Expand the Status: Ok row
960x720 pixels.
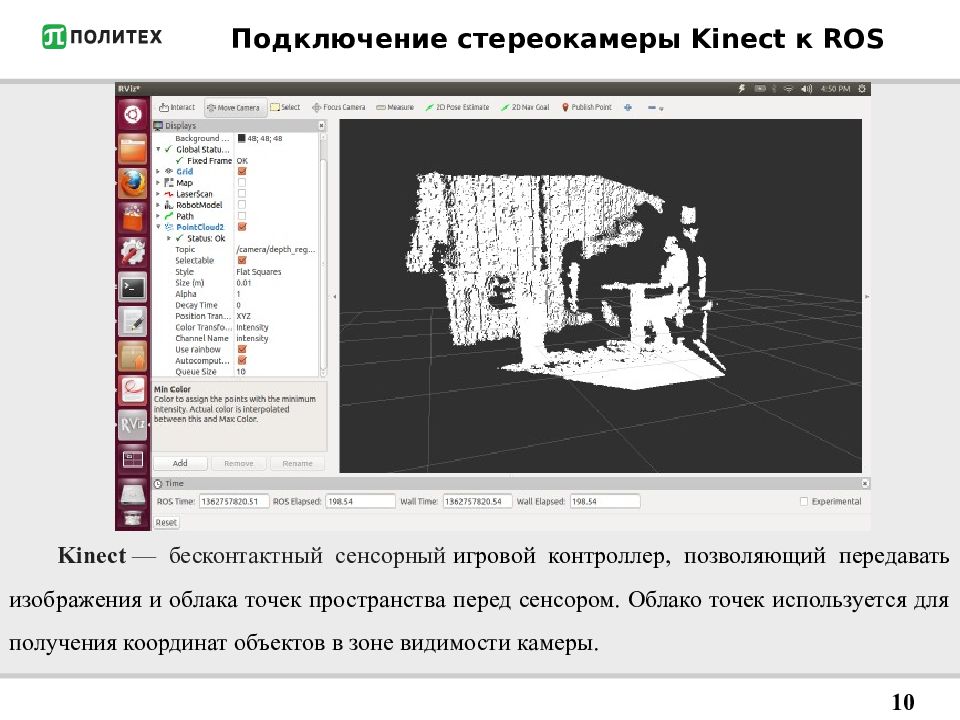click(x=170, y=238)
